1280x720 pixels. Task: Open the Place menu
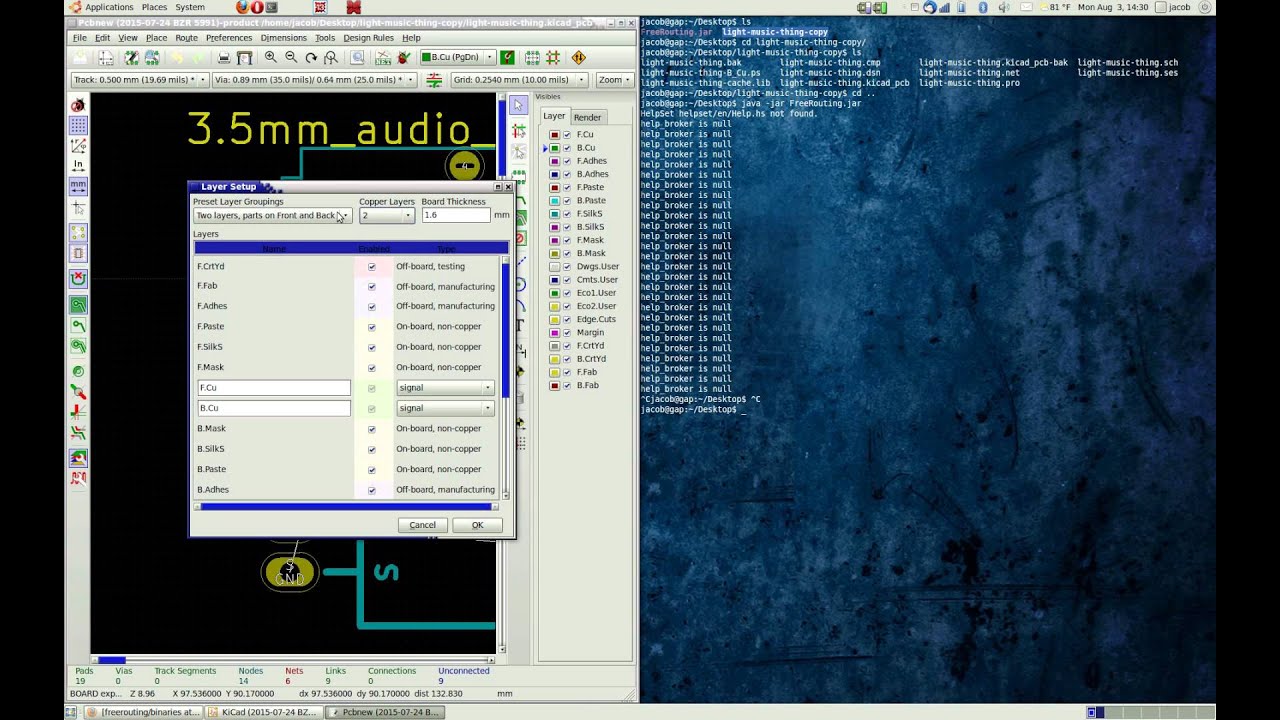click(156, 38)
